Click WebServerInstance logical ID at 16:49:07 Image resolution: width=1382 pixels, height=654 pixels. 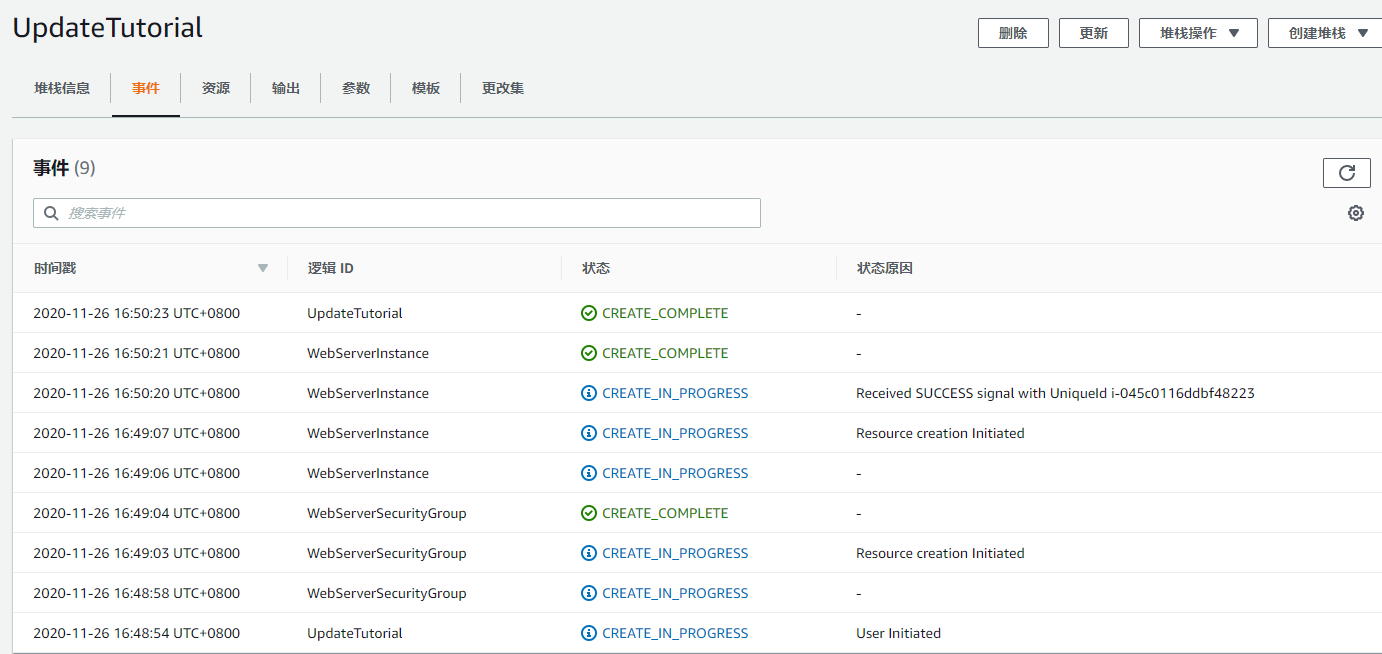point(368,433)
